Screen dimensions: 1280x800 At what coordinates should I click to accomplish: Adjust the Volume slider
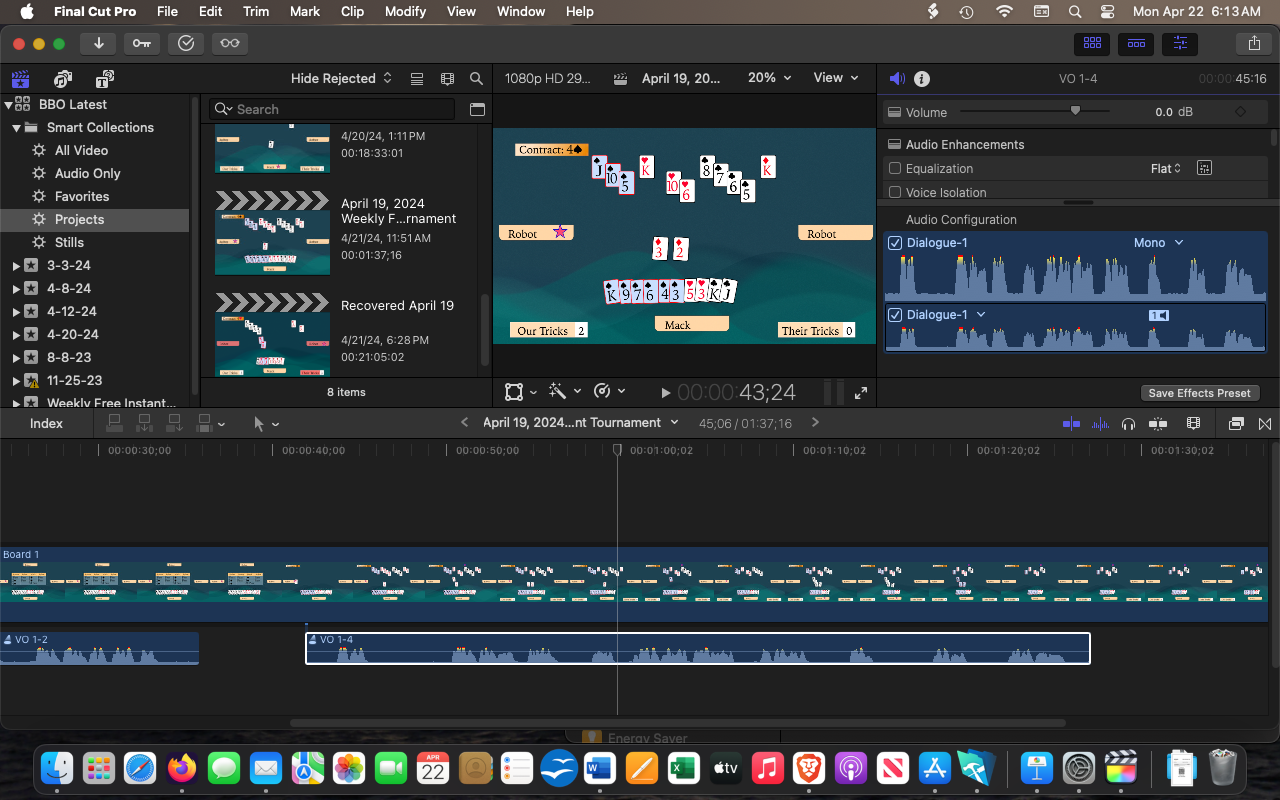tap(1076, 112)
